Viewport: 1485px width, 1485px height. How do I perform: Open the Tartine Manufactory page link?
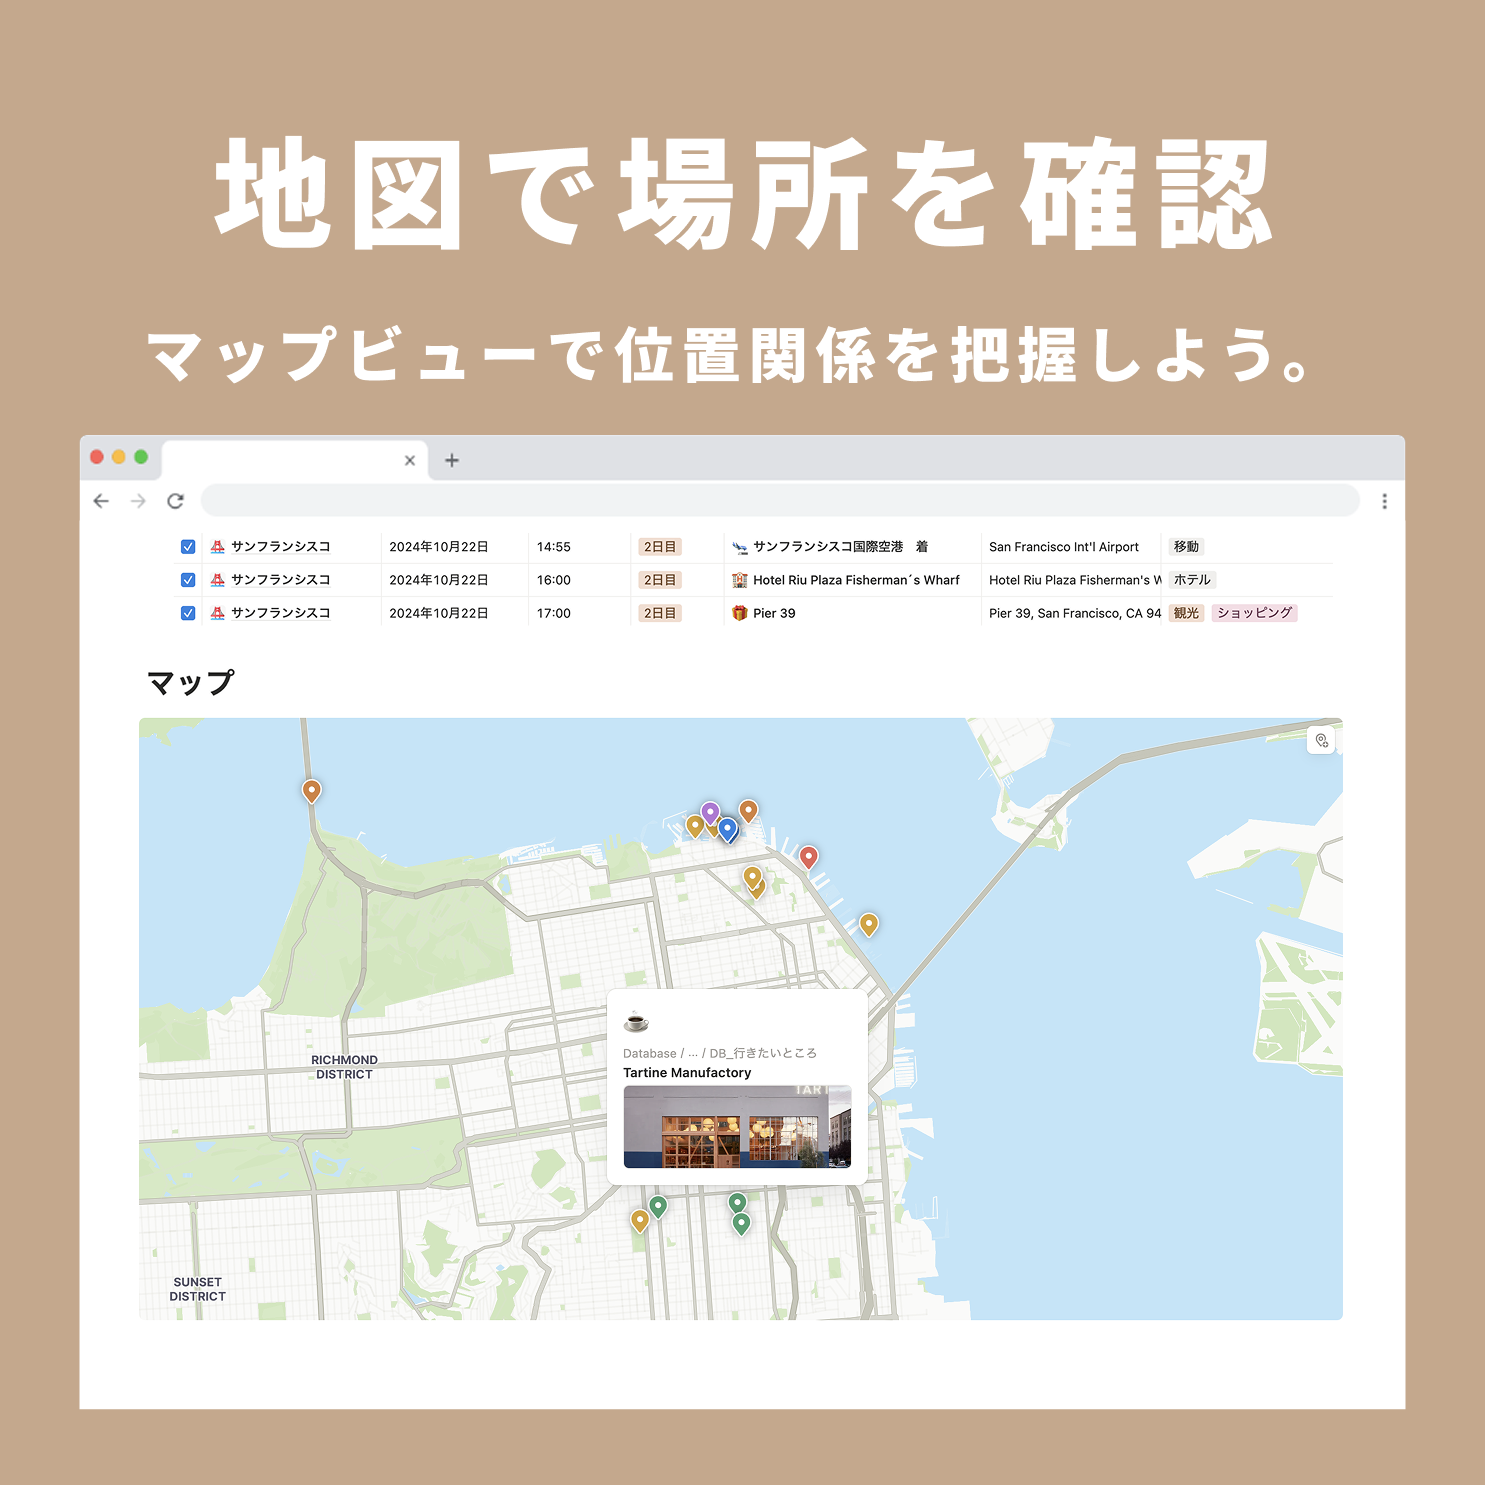(686, 1072)
